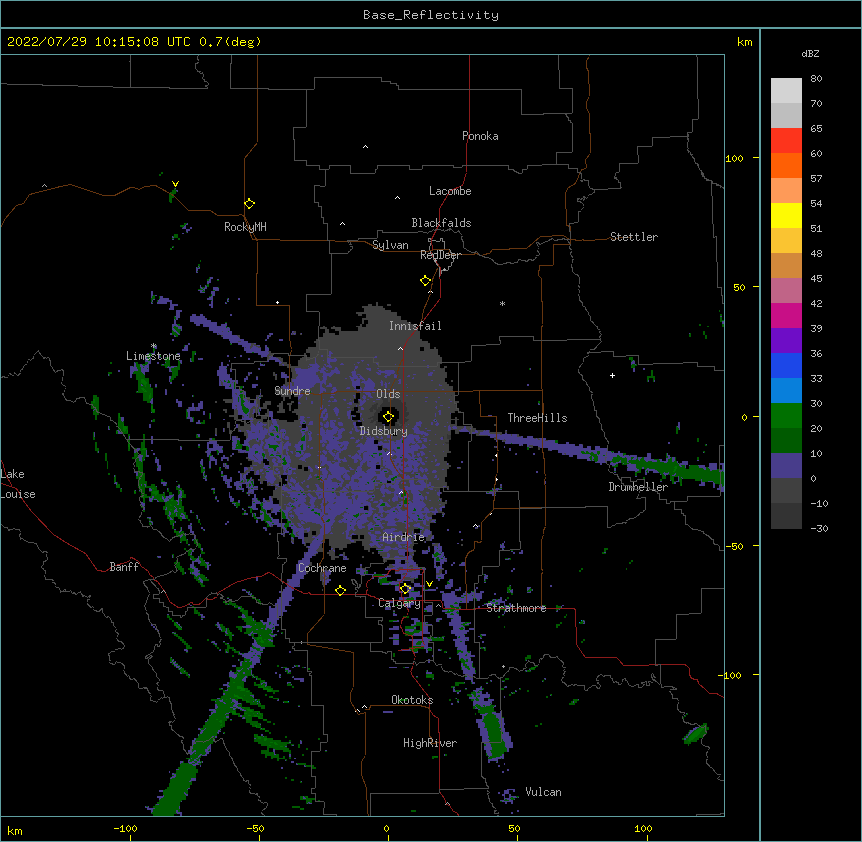Image resolution: width=862 pixels, height=842 pixels.
Task: Select the Sundre label
Action: (292, 391)
